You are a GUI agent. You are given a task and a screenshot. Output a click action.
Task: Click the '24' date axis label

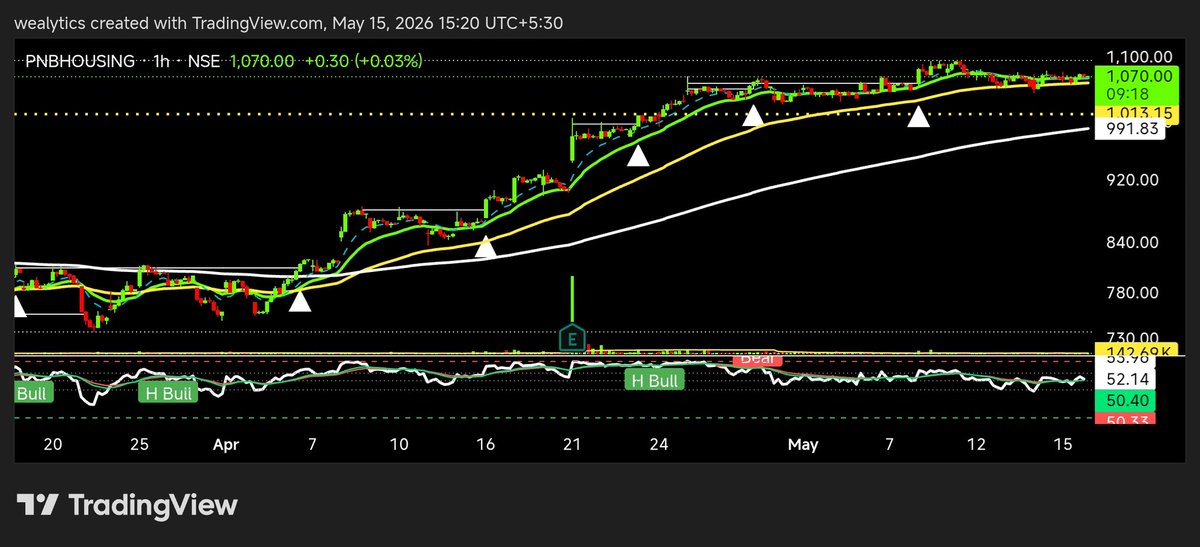[x=658, y=443]
